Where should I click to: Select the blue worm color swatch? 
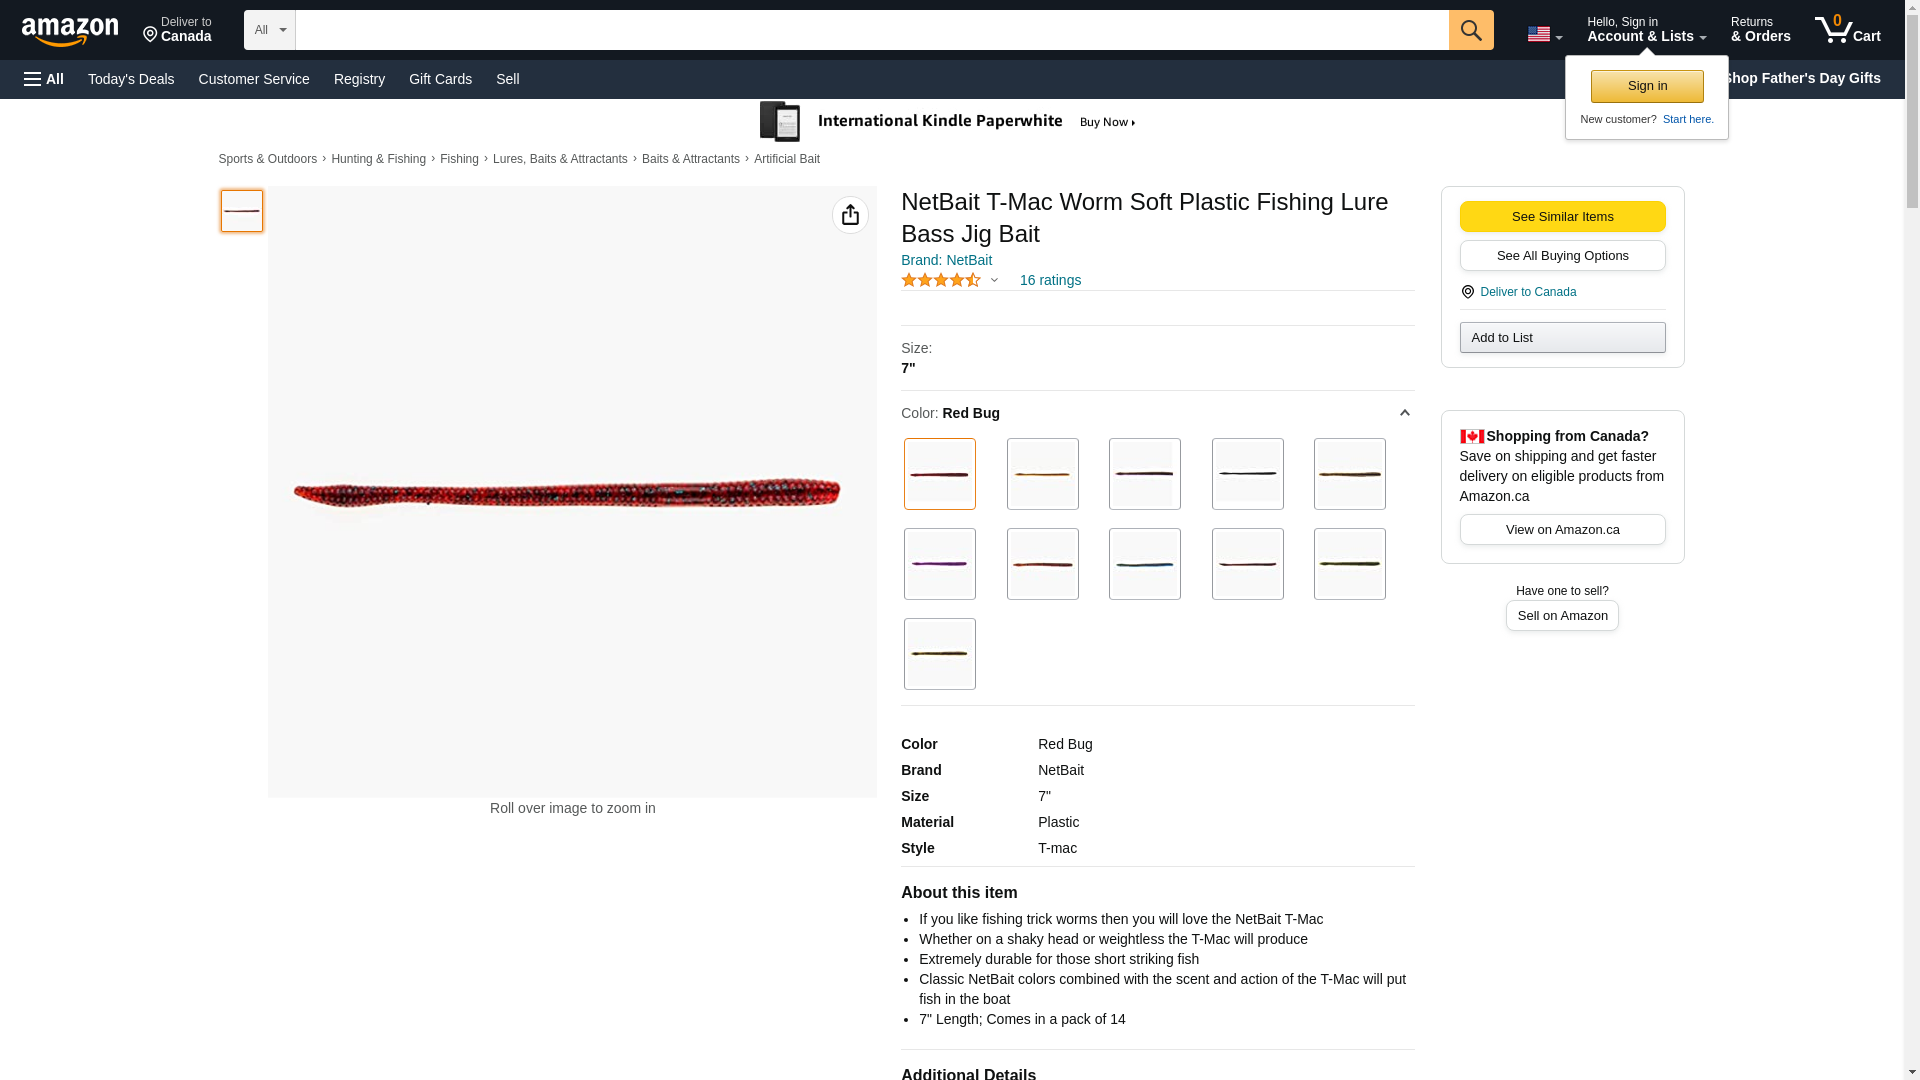(x=1144, y=564)
